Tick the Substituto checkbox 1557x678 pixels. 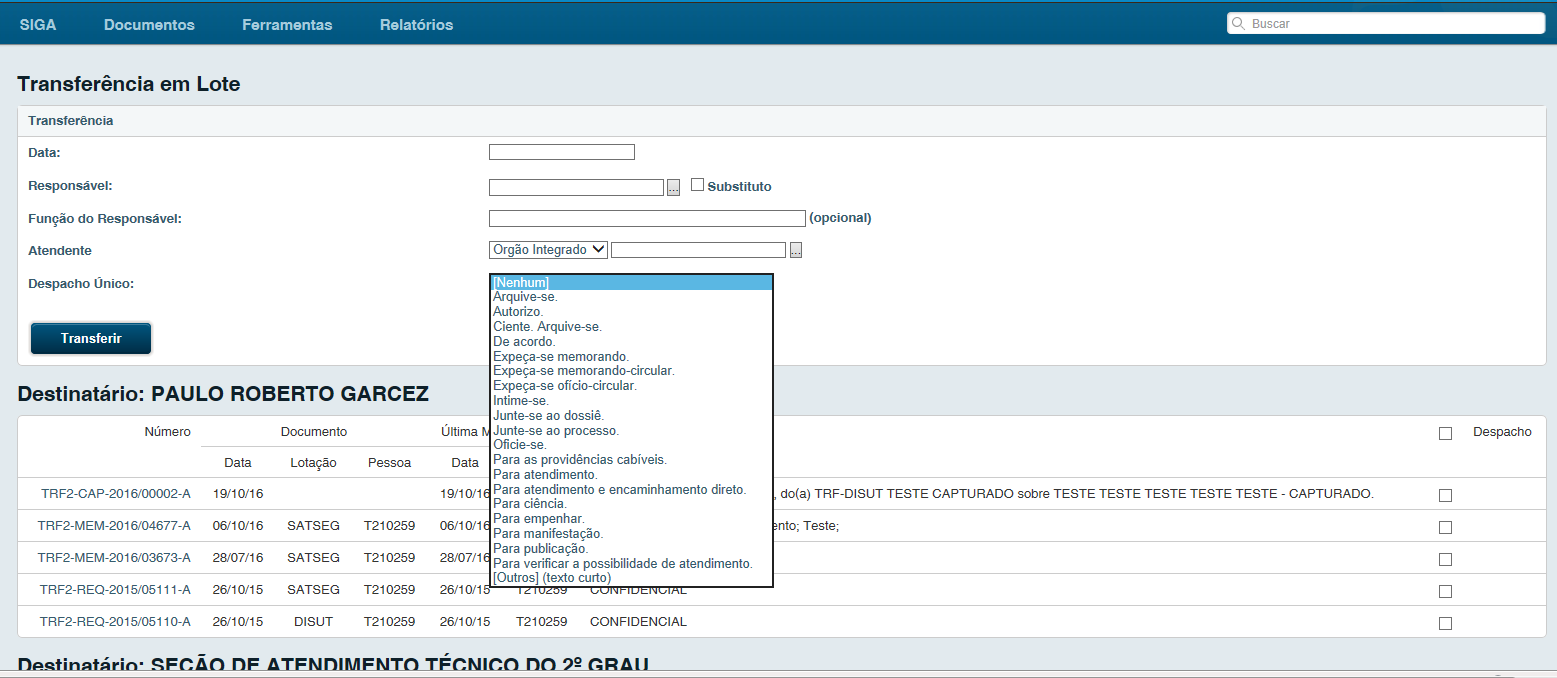click(x=698, y=185)
